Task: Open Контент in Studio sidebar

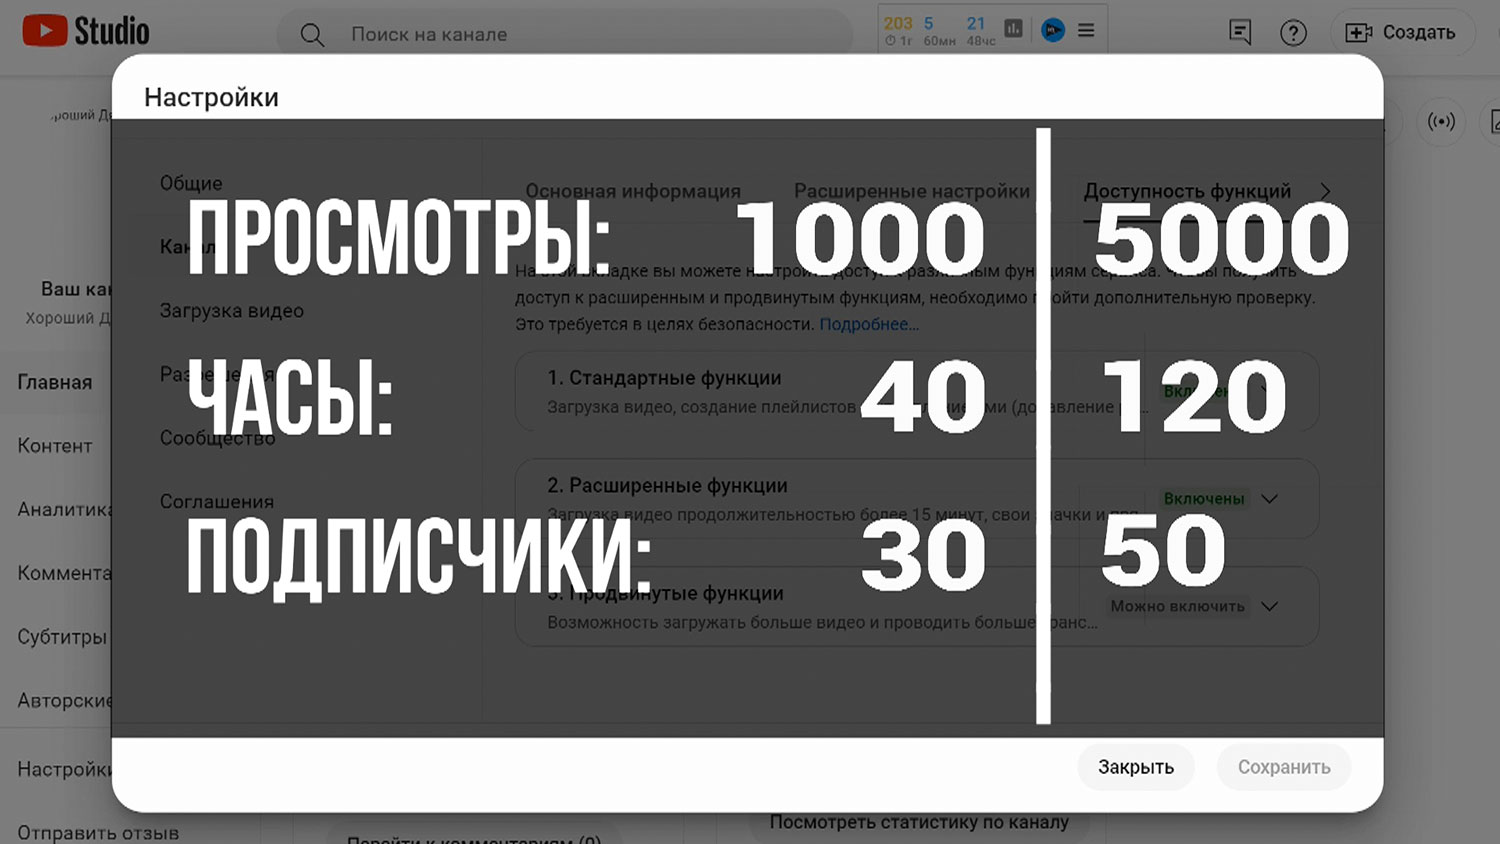Action: 55,446
